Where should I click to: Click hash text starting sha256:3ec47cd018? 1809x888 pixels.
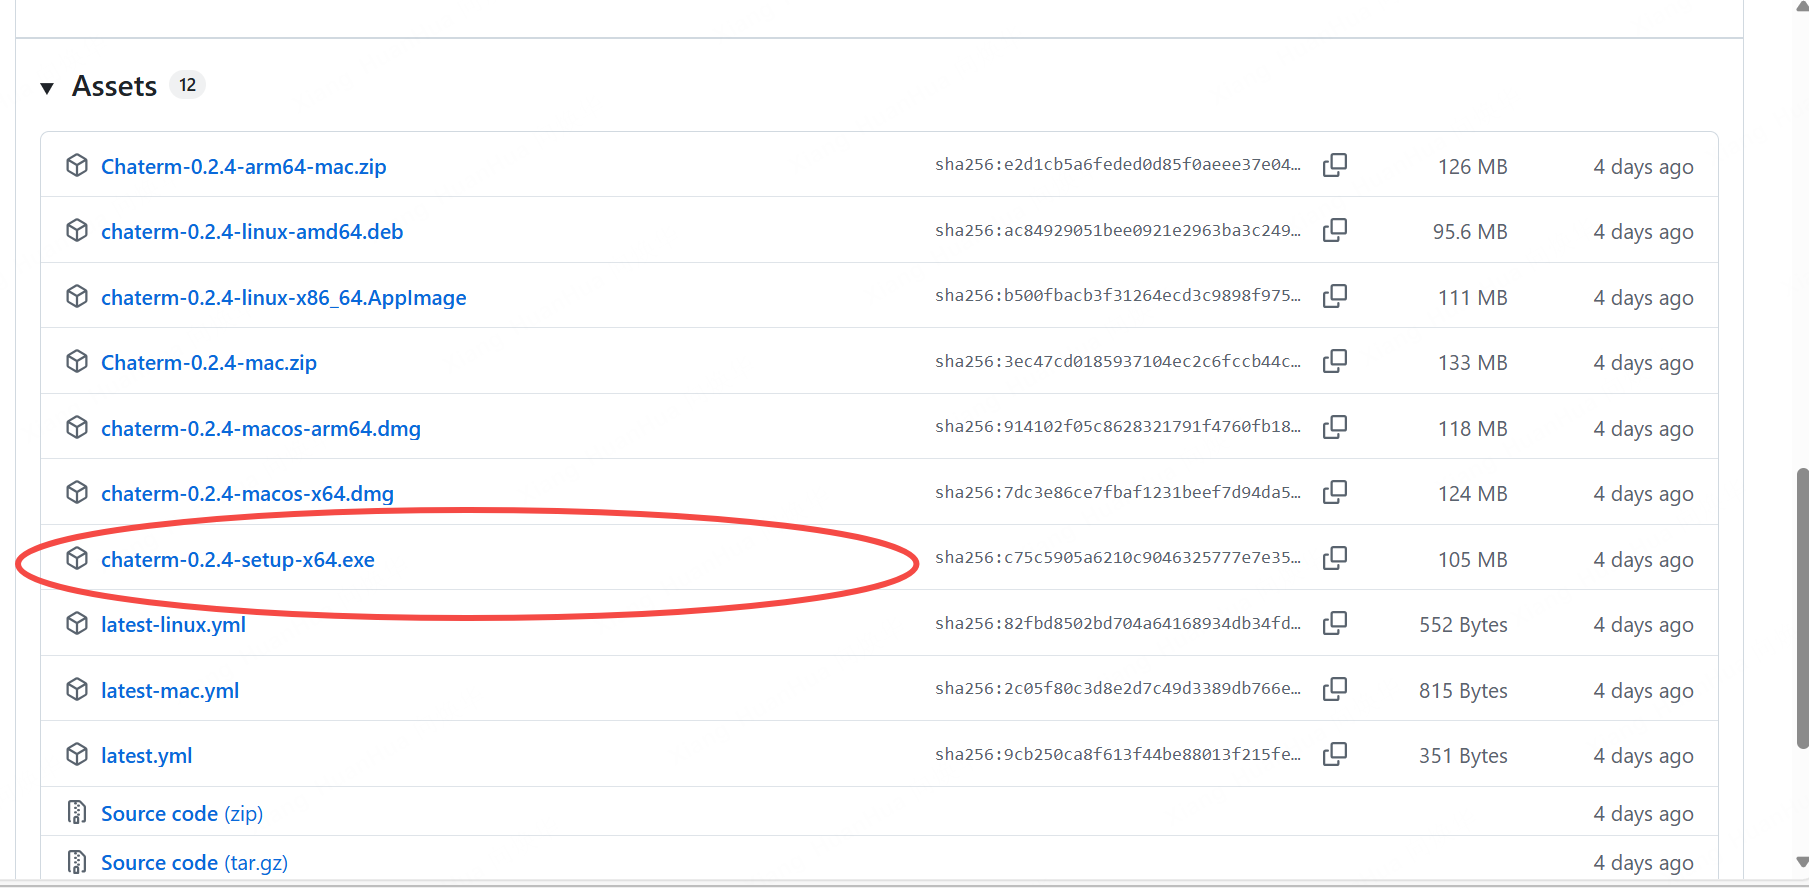pyautogui.click(x=1118, y=361)
